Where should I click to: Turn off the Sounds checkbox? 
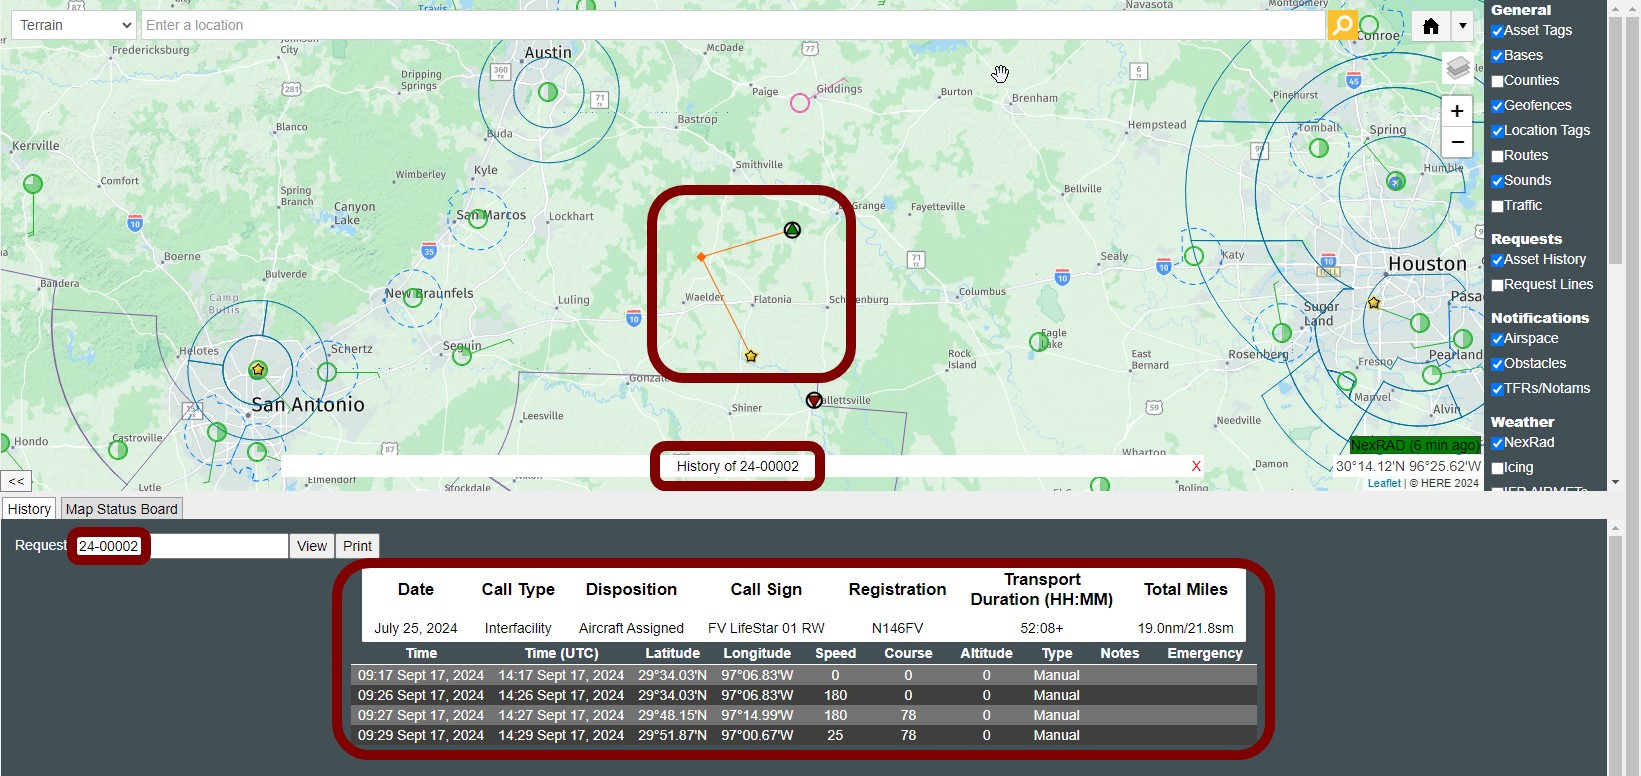tap(1497, 181)
